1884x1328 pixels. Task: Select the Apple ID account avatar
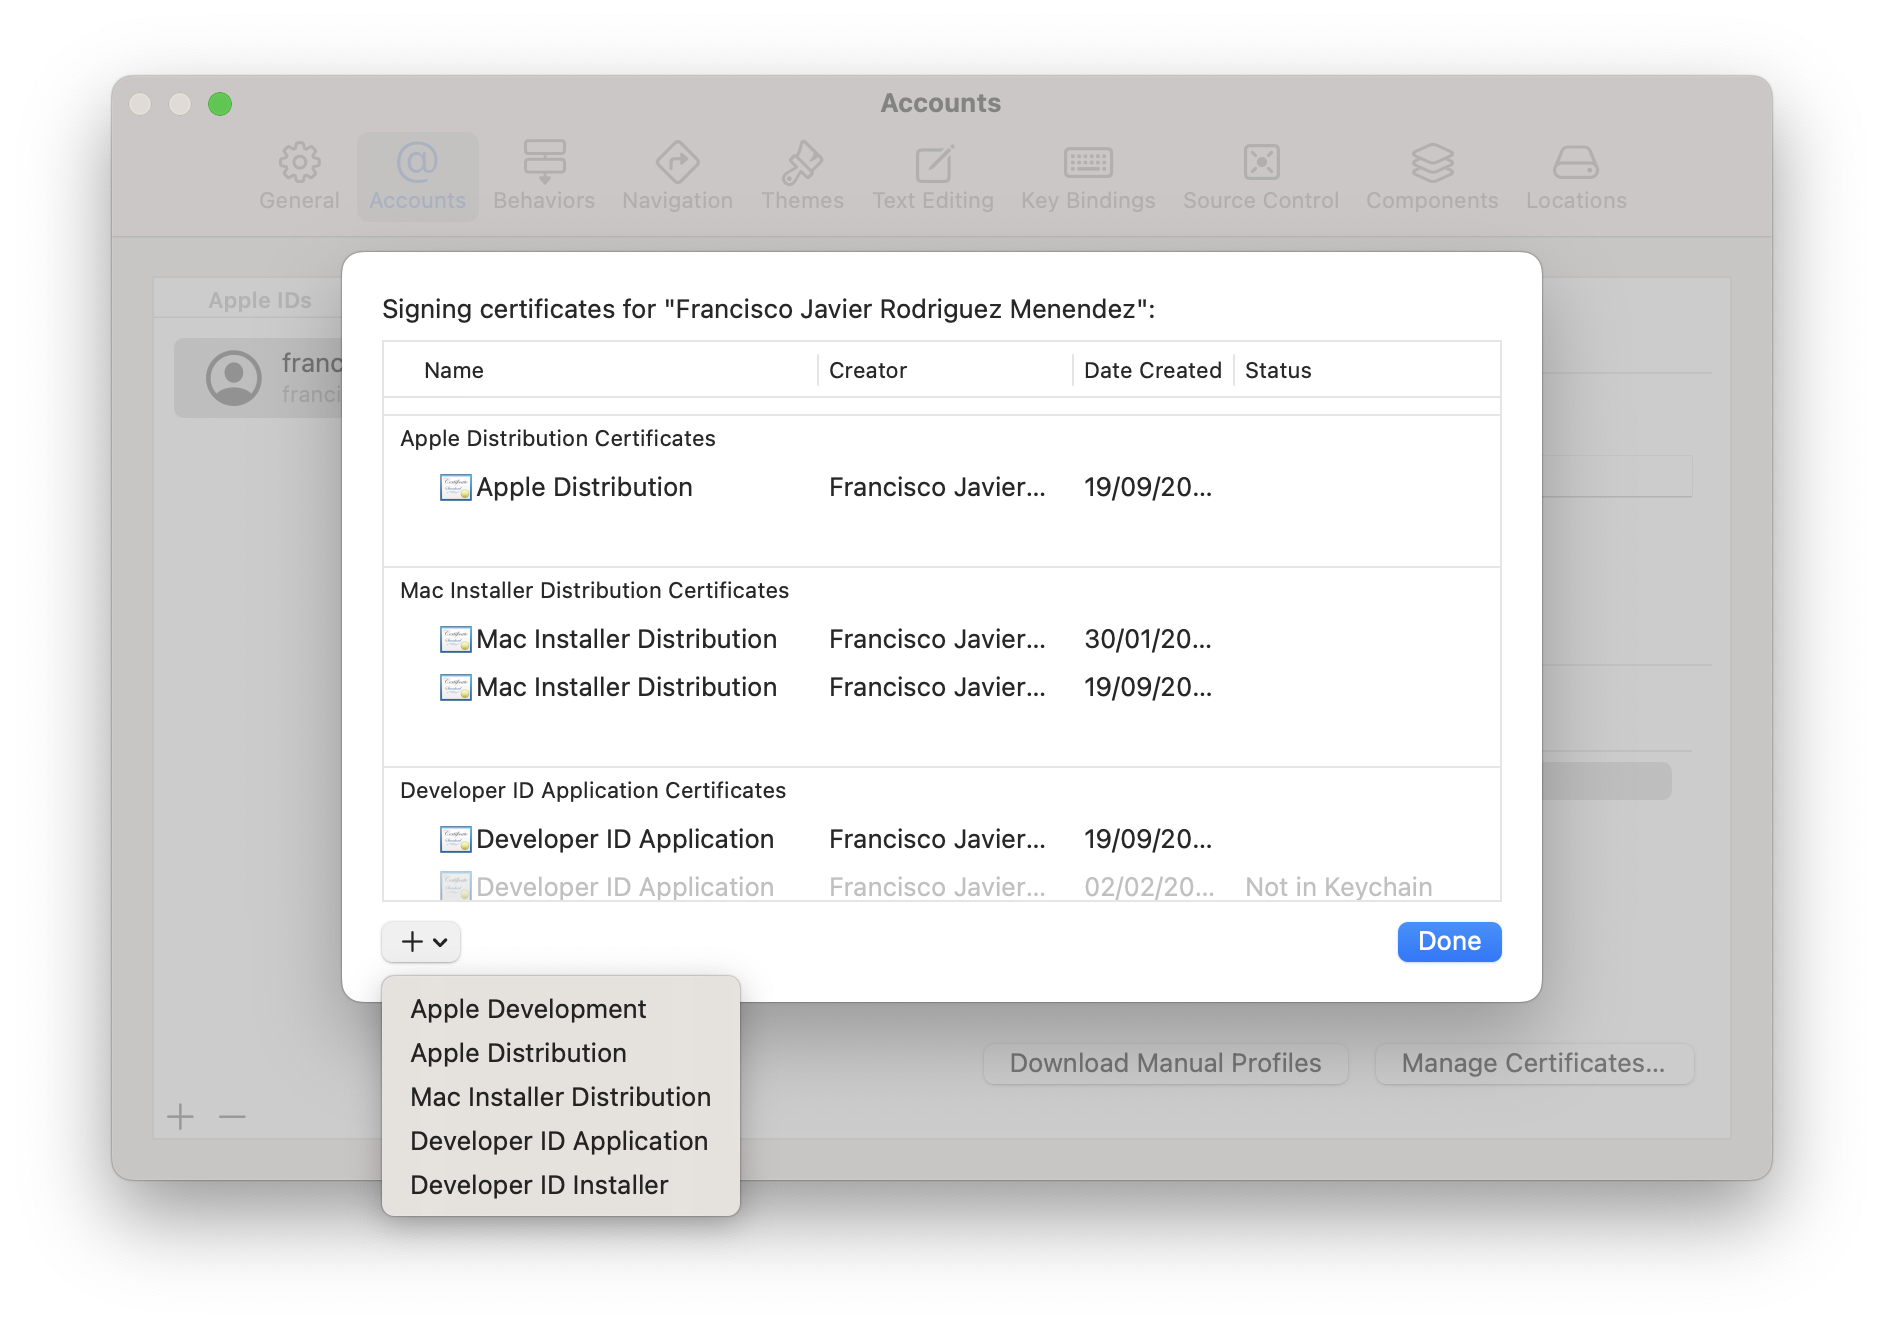(x=234, y=378)
